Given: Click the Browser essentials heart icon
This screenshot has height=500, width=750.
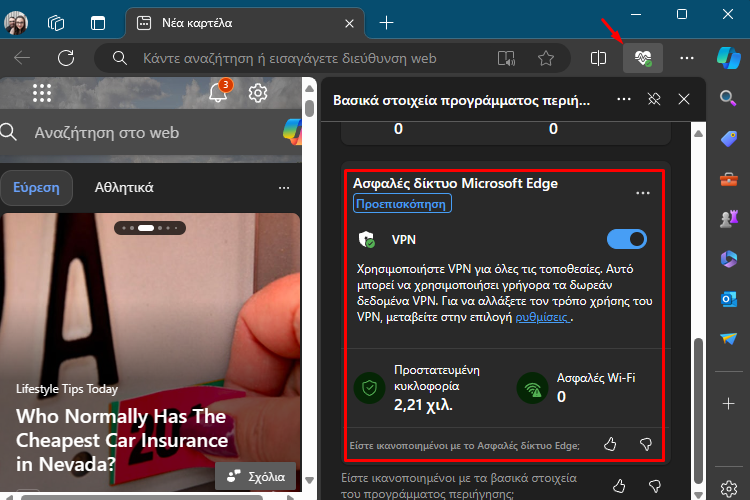Looking at the screenshot, I should [x=643, y=58].
